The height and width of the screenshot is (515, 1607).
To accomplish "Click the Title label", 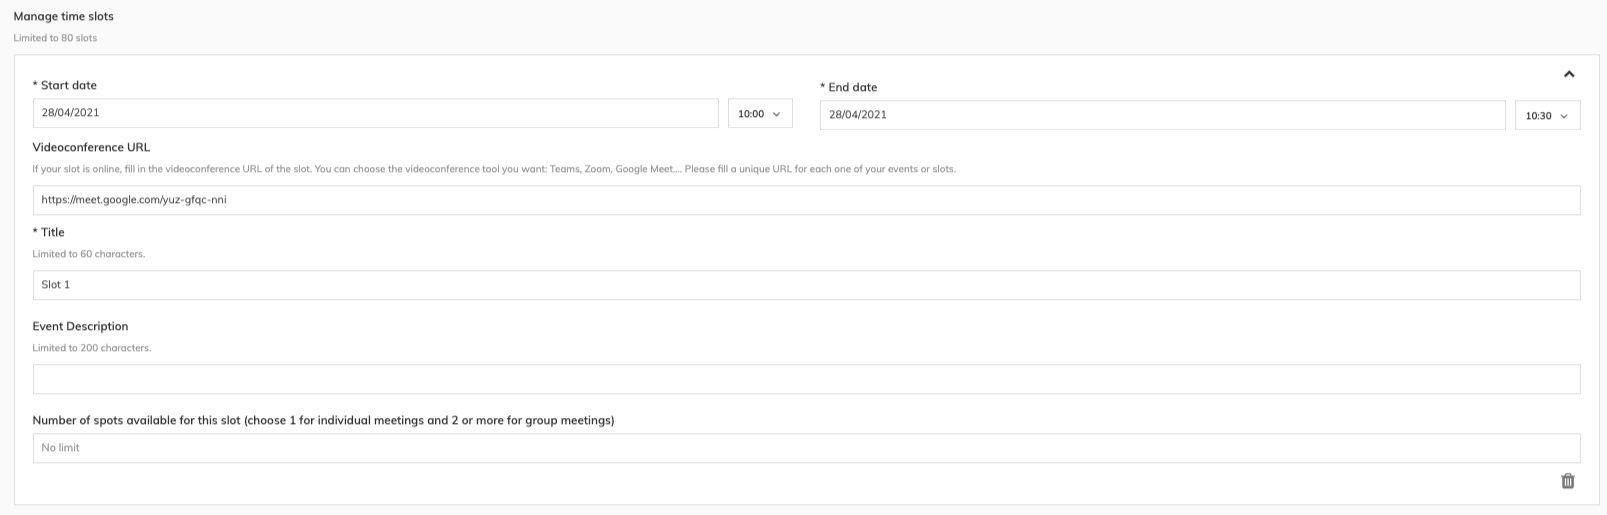I will pos(49,233).
